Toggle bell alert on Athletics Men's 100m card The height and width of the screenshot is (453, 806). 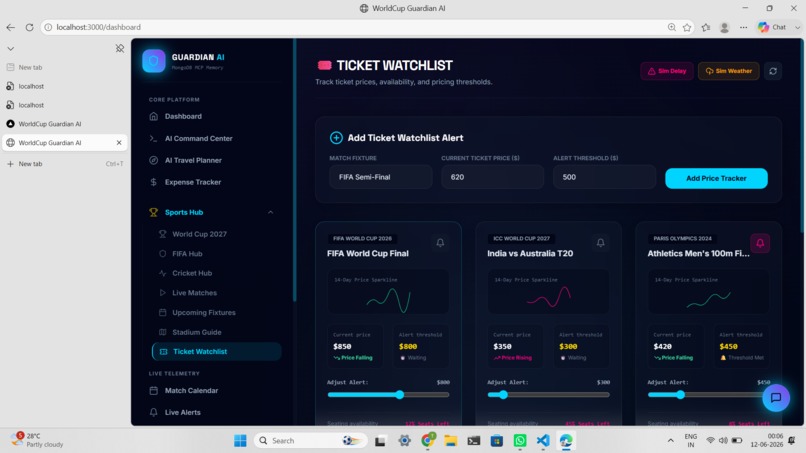(760, 243)
